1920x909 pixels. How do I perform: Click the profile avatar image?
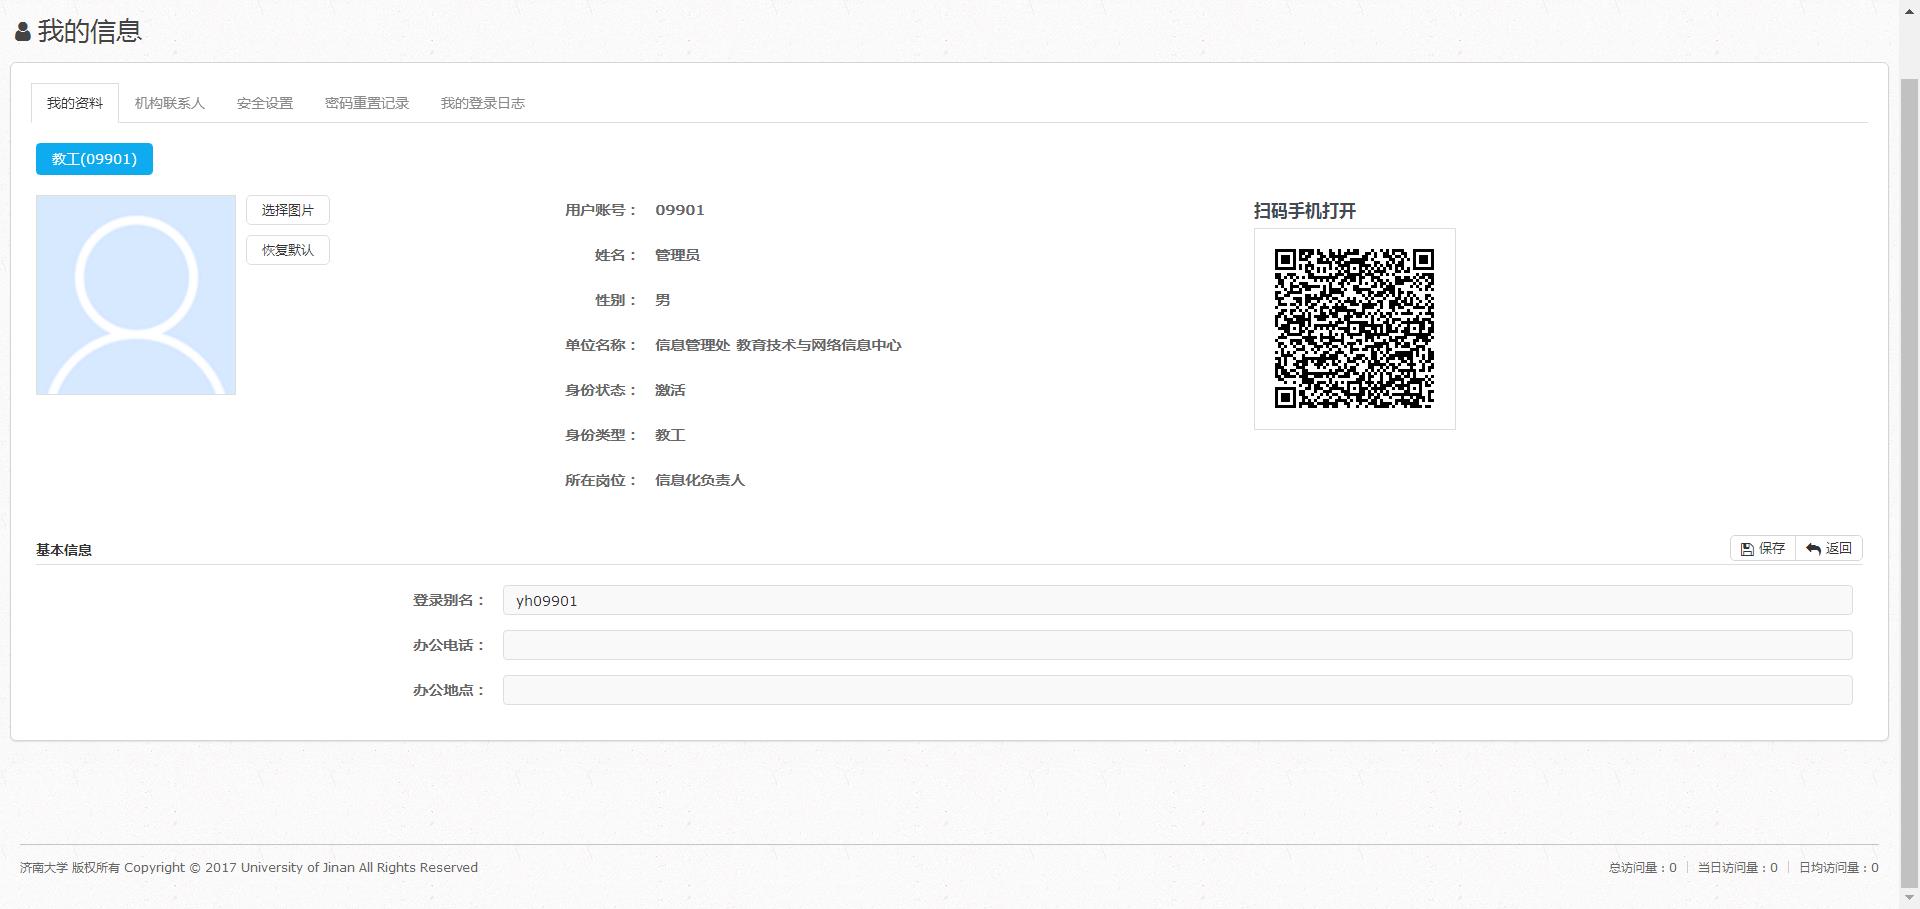point(136,295)
